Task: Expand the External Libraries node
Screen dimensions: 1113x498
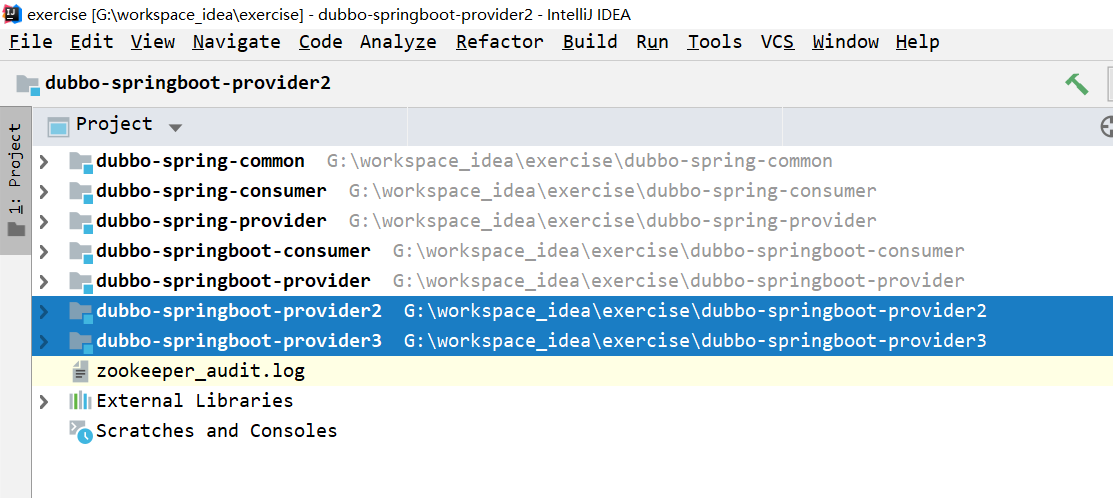Action: (44, 402)
